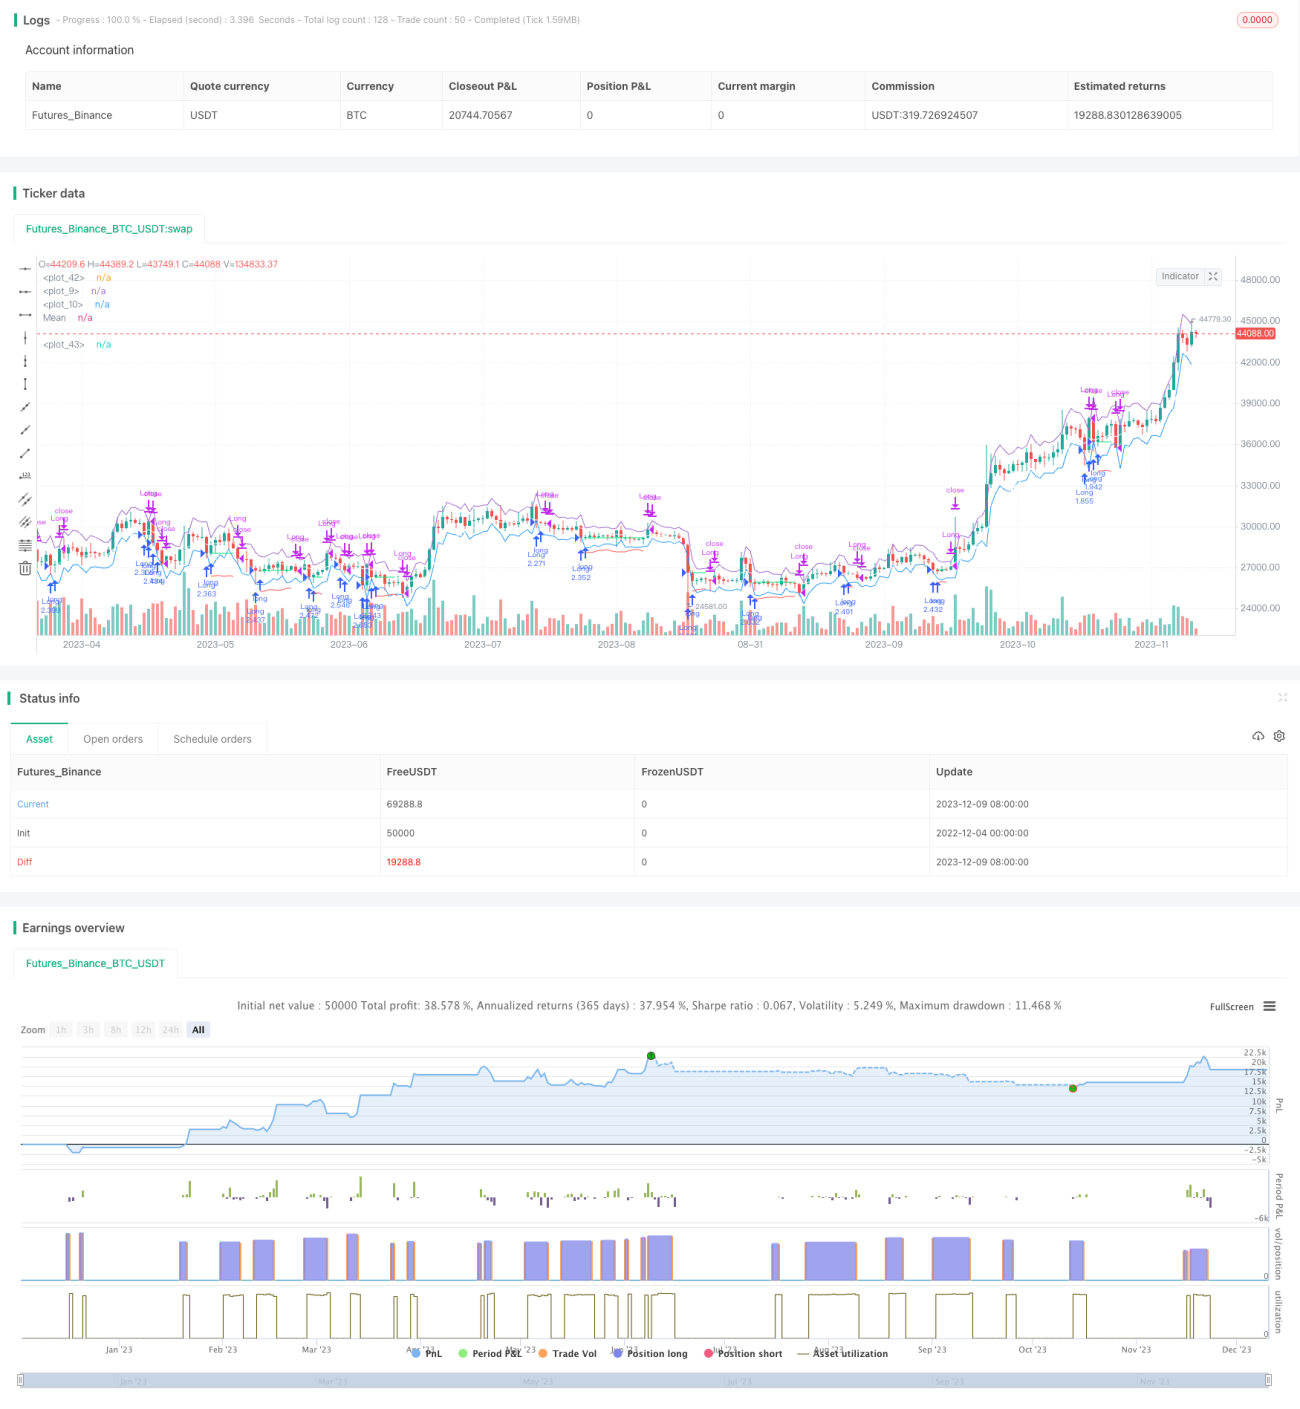Toggle Position long series visibility

tap(651, 1353)
